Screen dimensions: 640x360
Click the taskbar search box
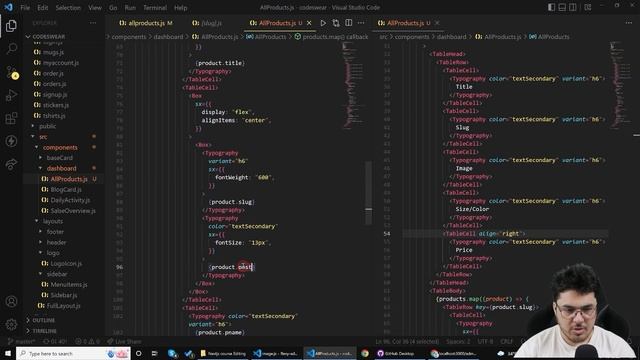(73, 353)
